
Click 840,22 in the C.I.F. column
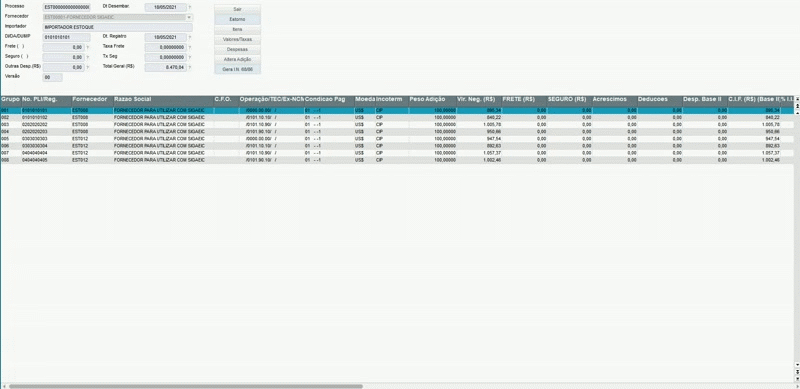pos(772,117)
